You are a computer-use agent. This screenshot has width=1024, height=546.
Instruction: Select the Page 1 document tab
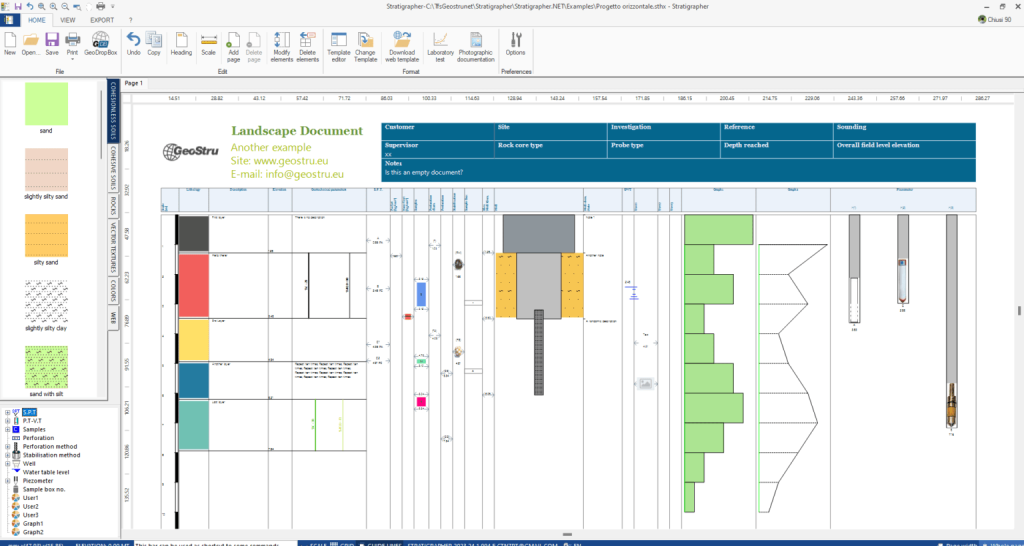[x=134, y=84]
